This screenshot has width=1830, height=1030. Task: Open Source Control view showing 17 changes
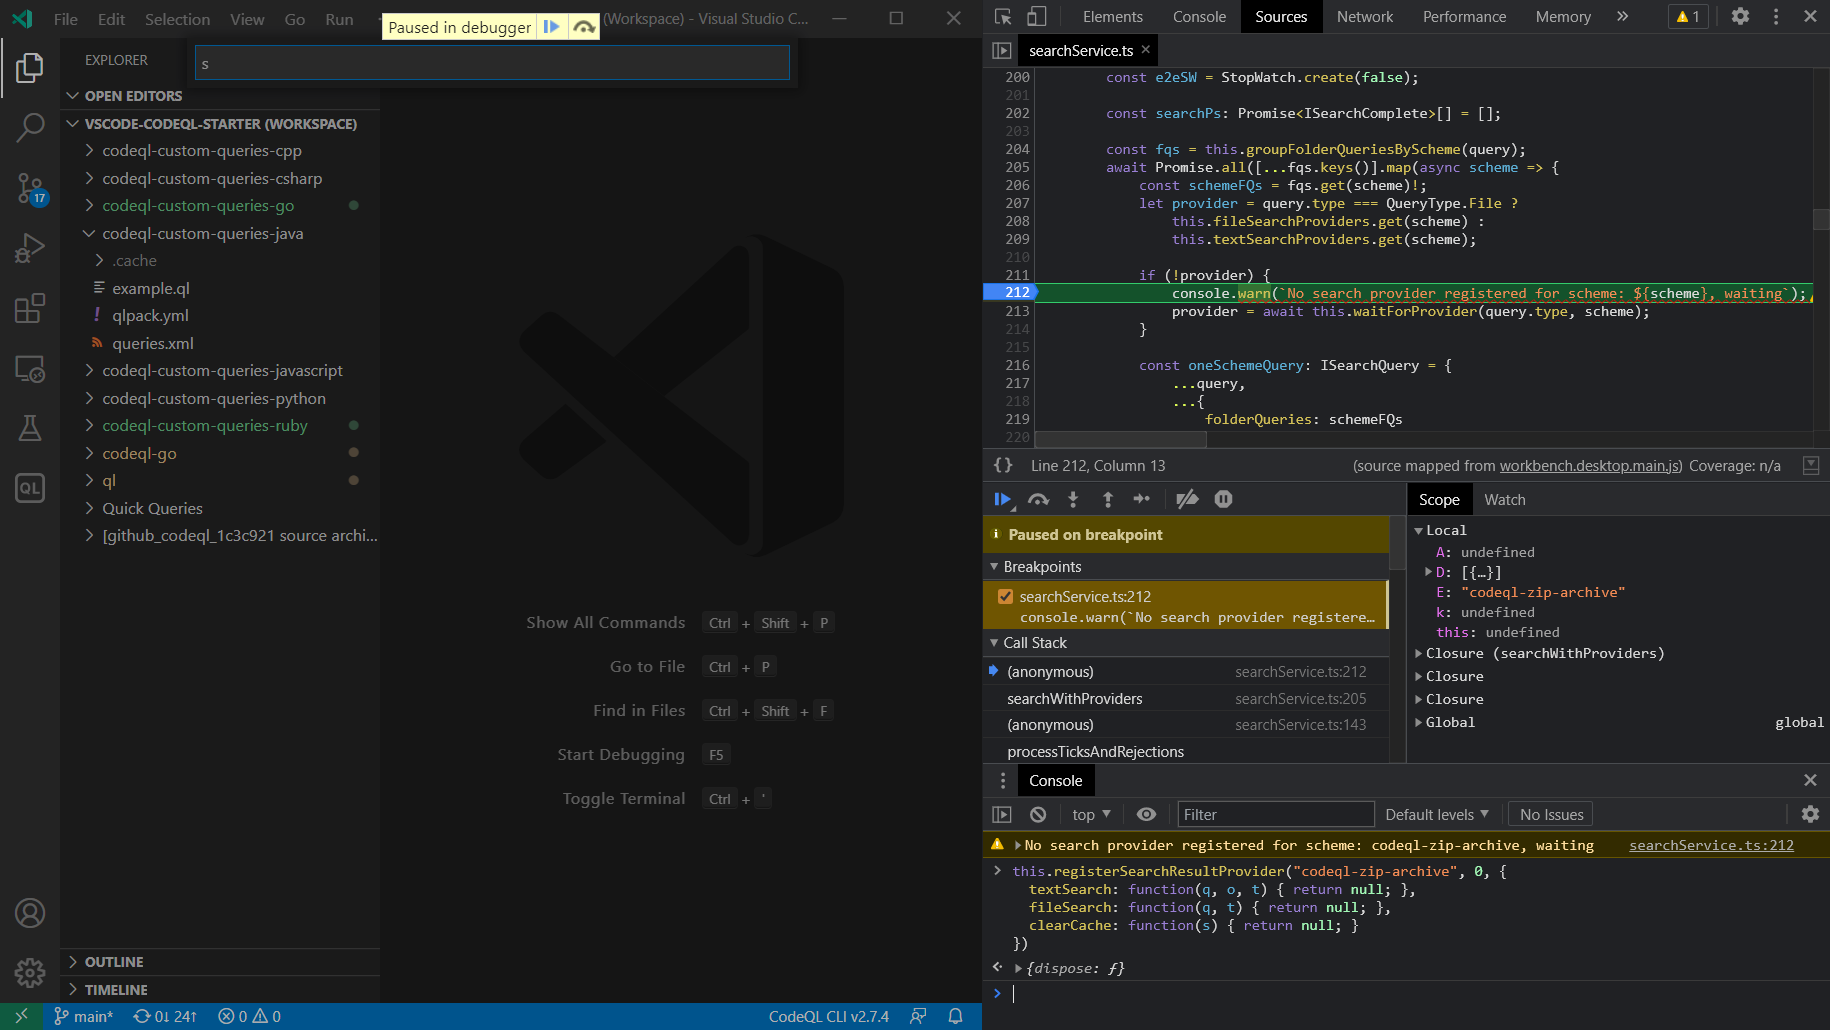click(30, 189)
